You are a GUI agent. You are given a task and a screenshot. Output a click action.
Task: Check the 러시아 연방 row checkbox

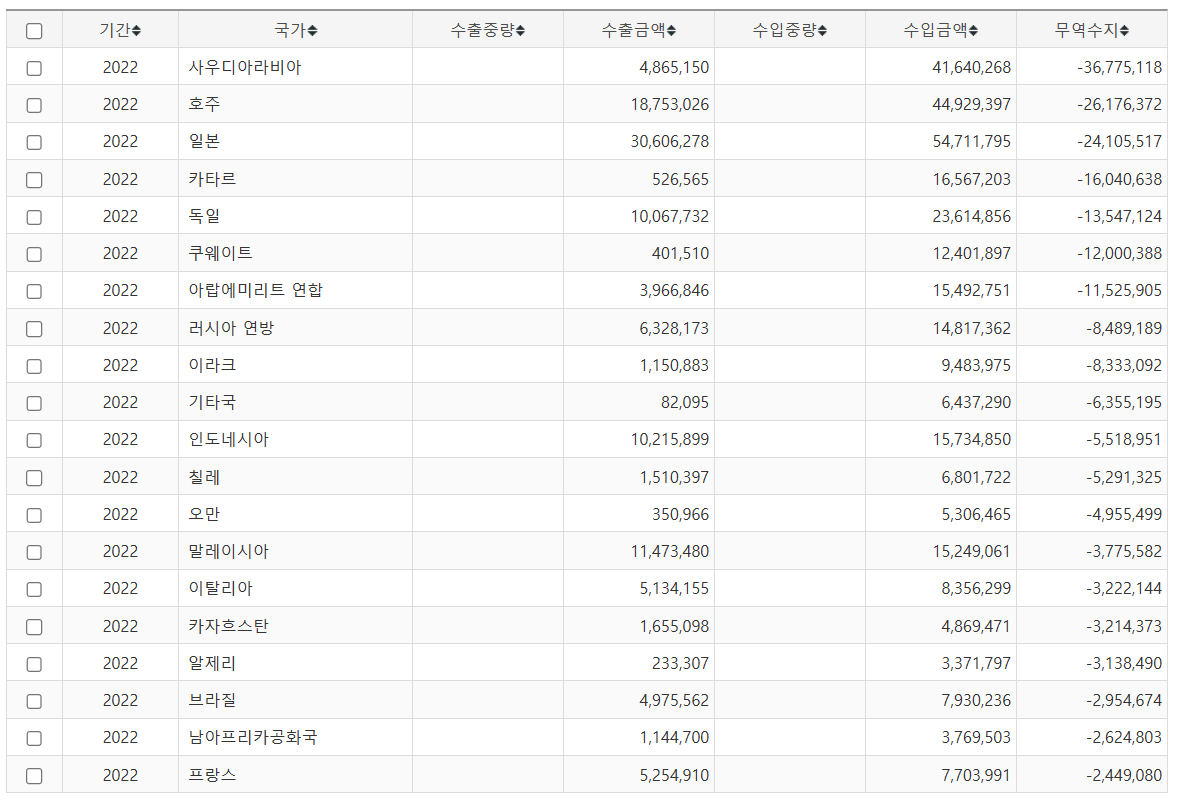point(34,329)
